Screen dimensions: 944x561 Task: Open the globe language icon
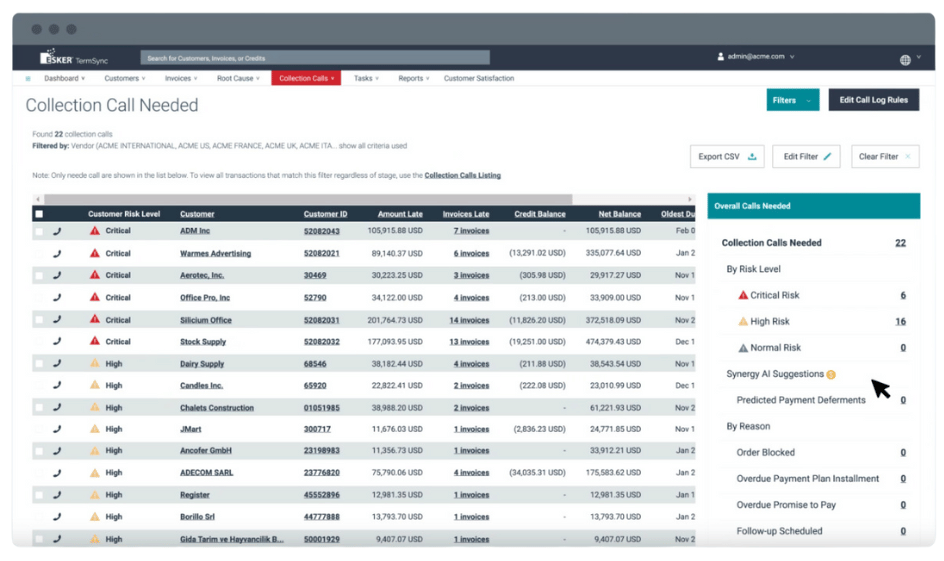pyautogui.click(x=905, y=60)
